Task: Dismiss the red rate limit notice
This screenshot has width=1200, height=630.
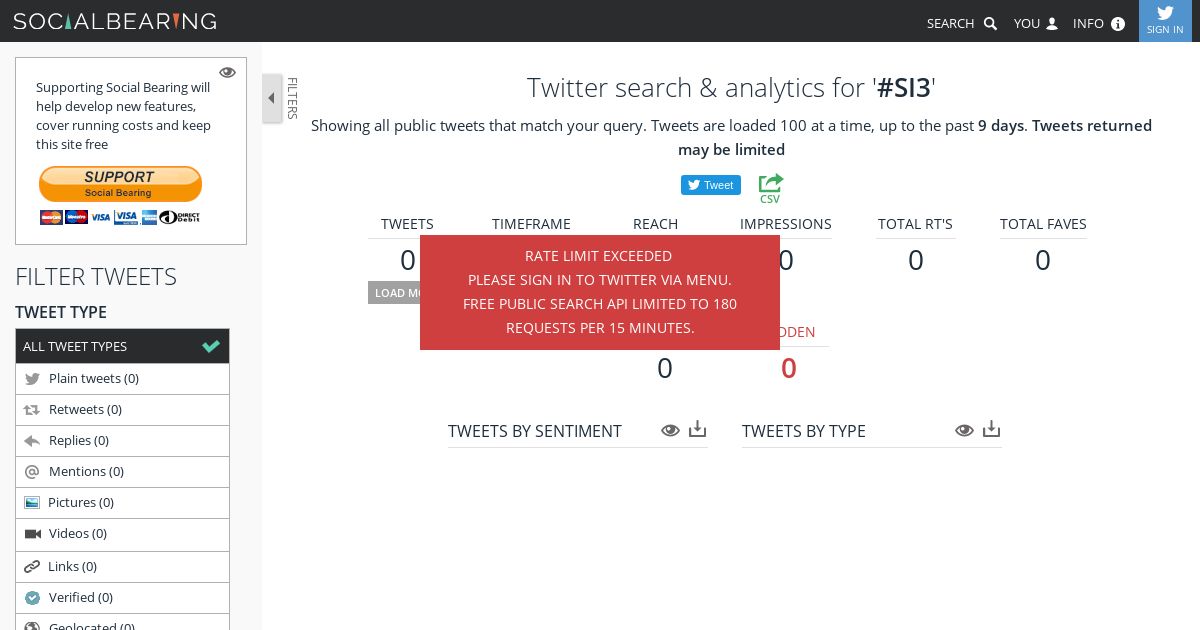Action: [600, 292]
